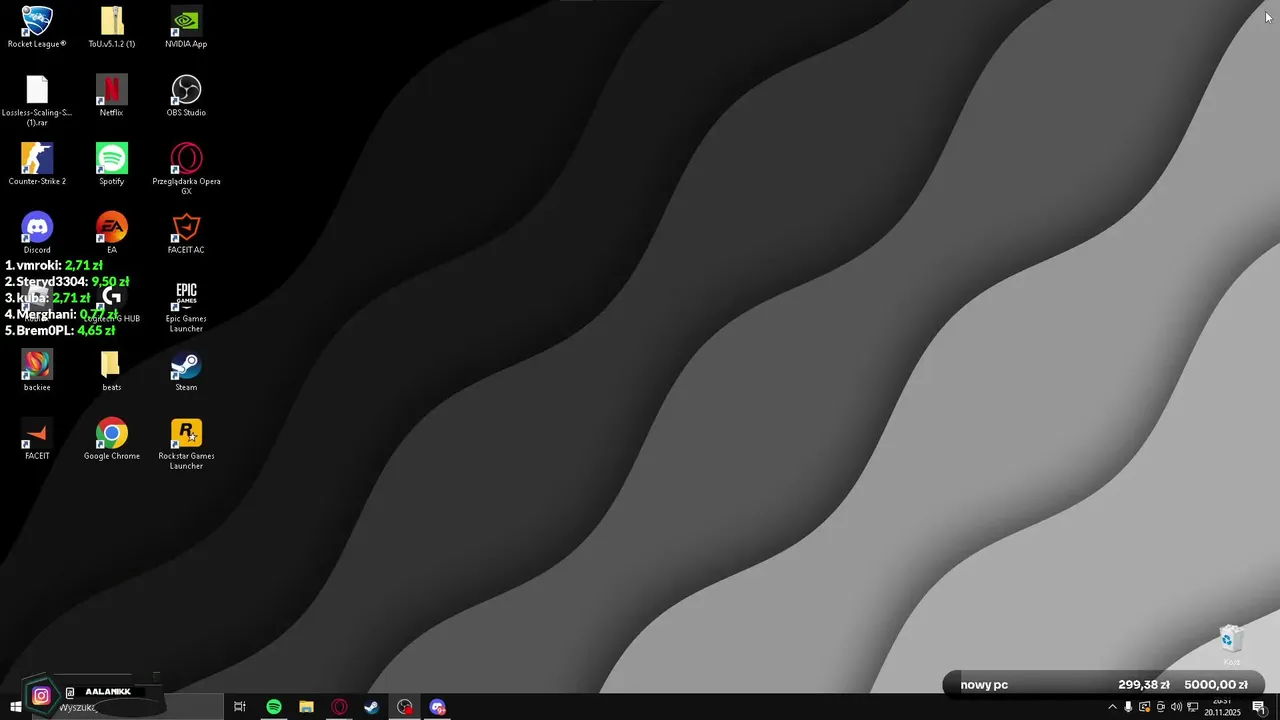Click the AALANIKK handle text
Screen dimensions: 1280x720
point(108,692)
